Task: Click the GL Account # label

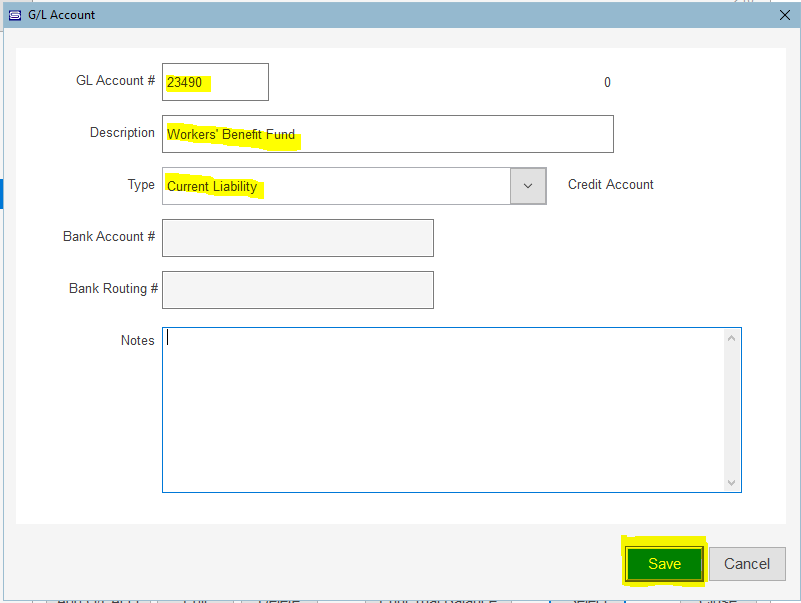Action: (115, 81)
